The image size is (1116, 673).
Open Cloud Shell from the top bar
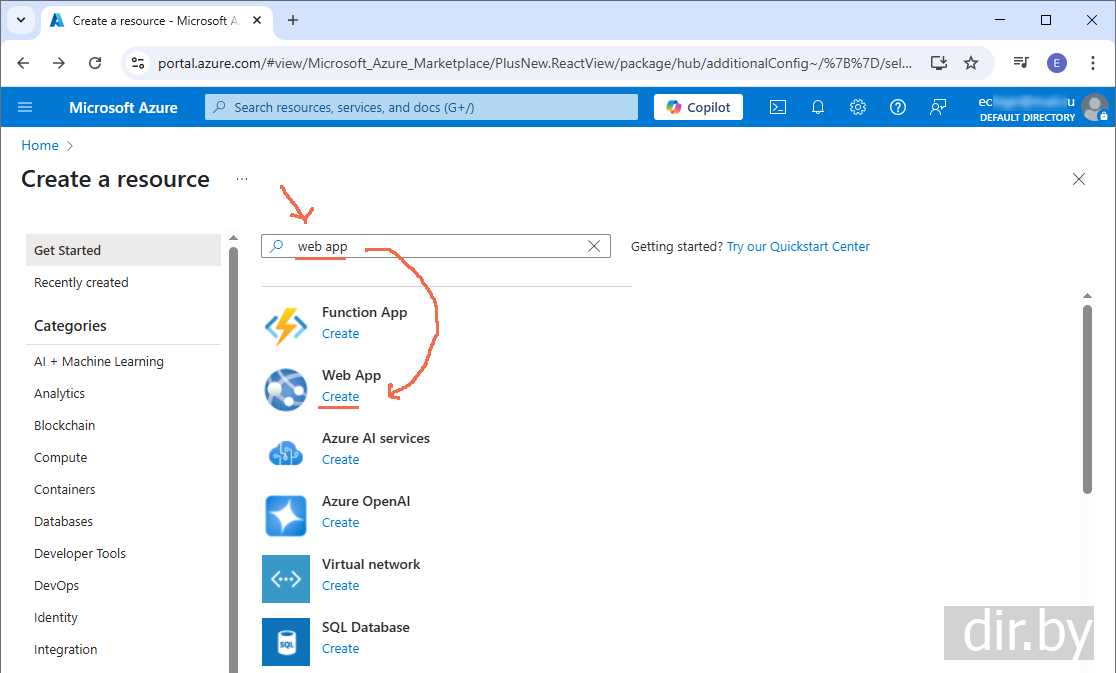coord(777,107)
